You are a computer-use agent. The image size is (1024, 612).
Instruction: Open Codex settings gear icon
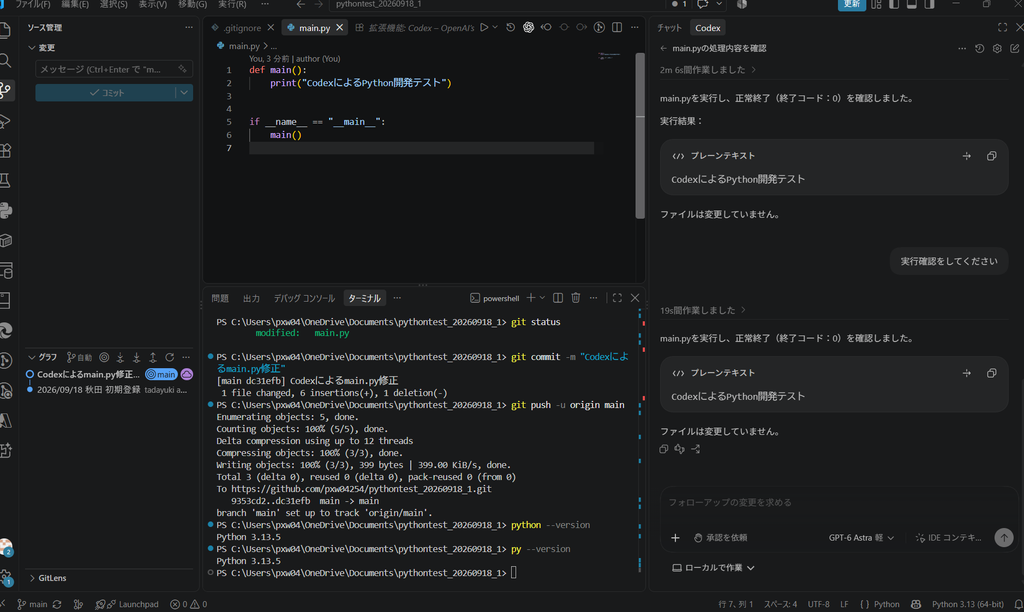pos(997,48)
